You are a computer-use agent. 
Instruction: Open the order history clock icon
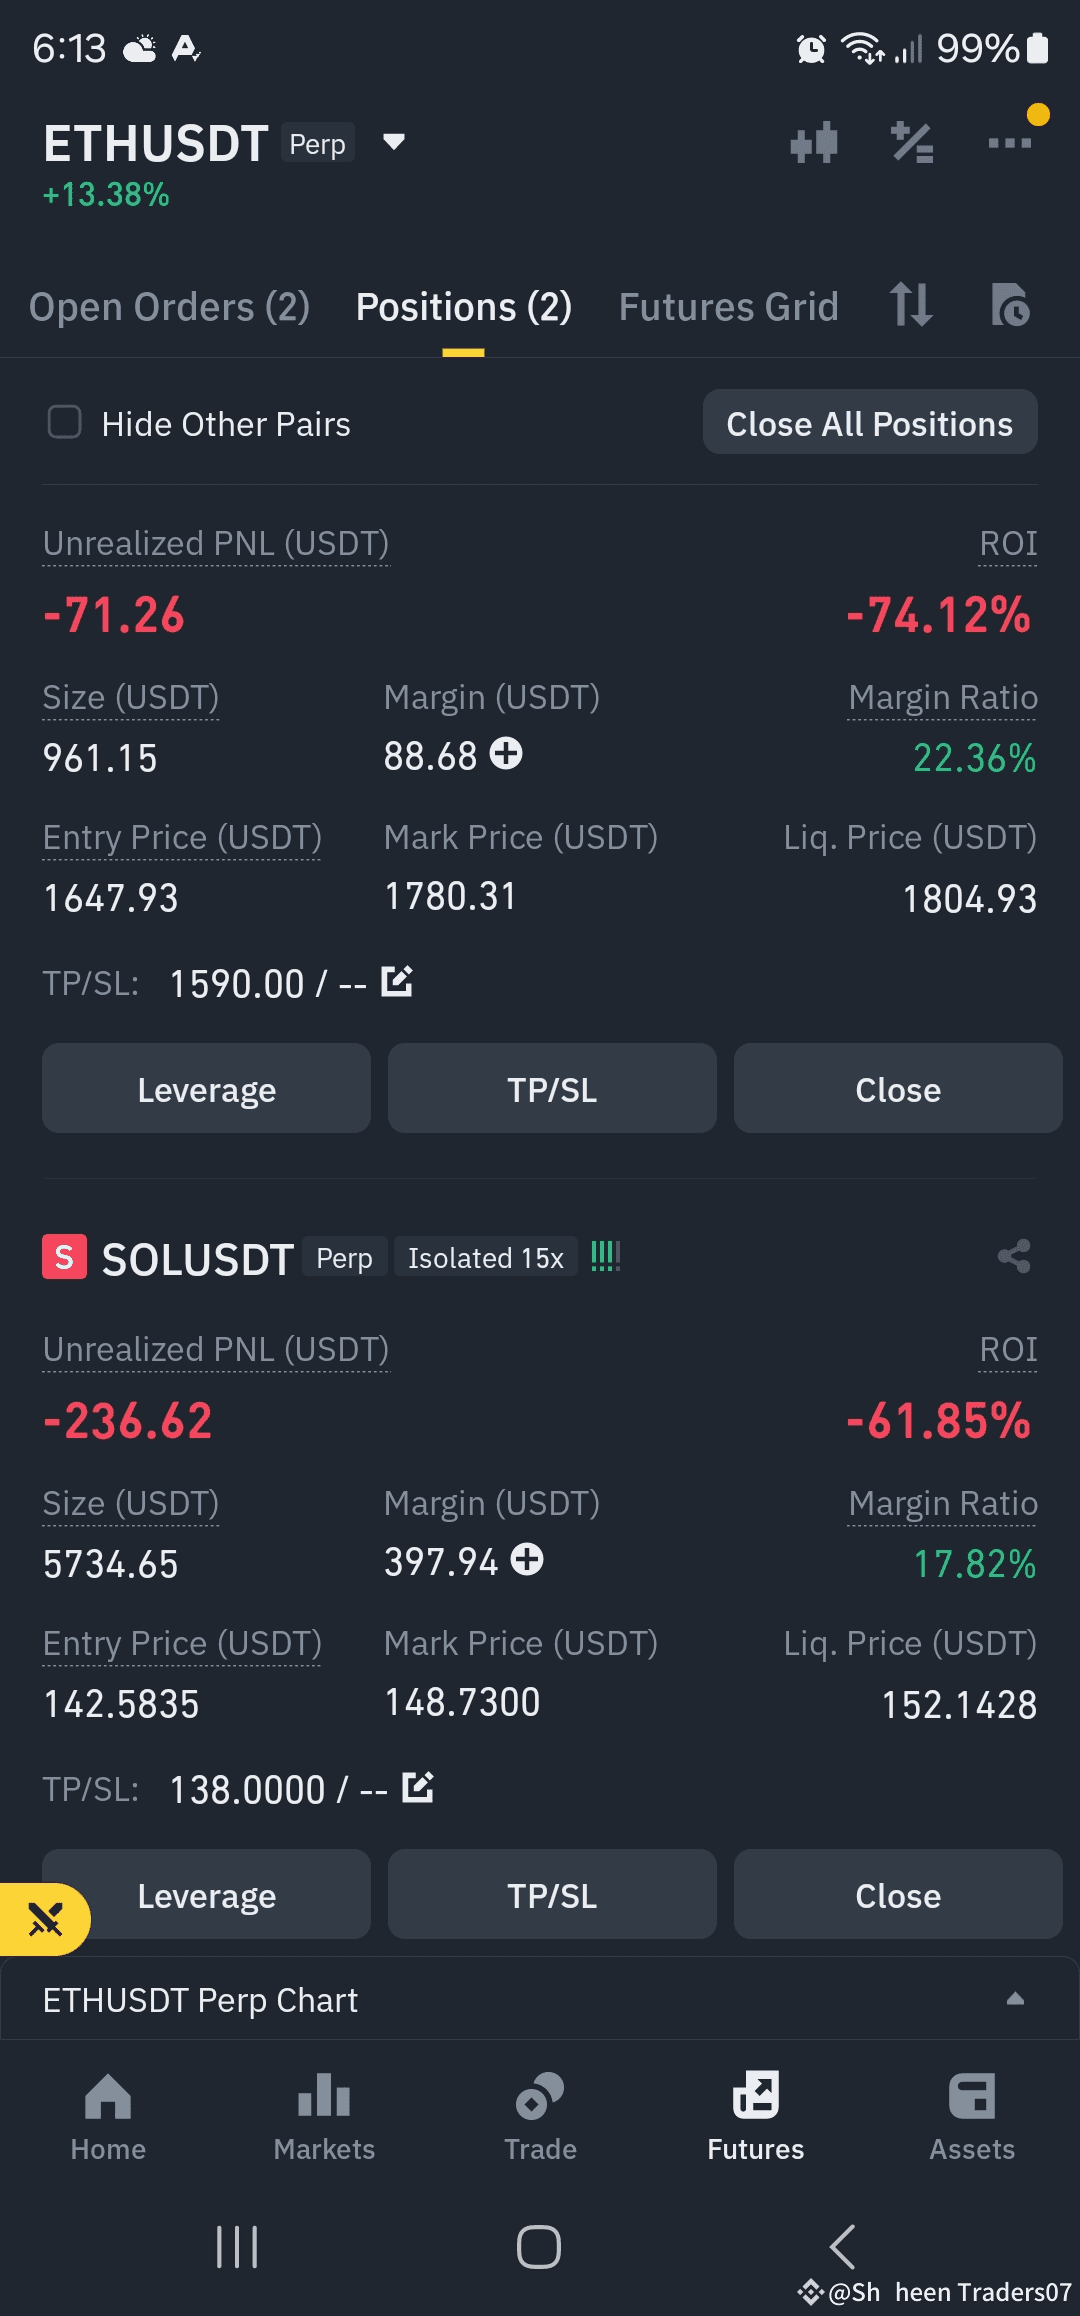[1010, 305]
